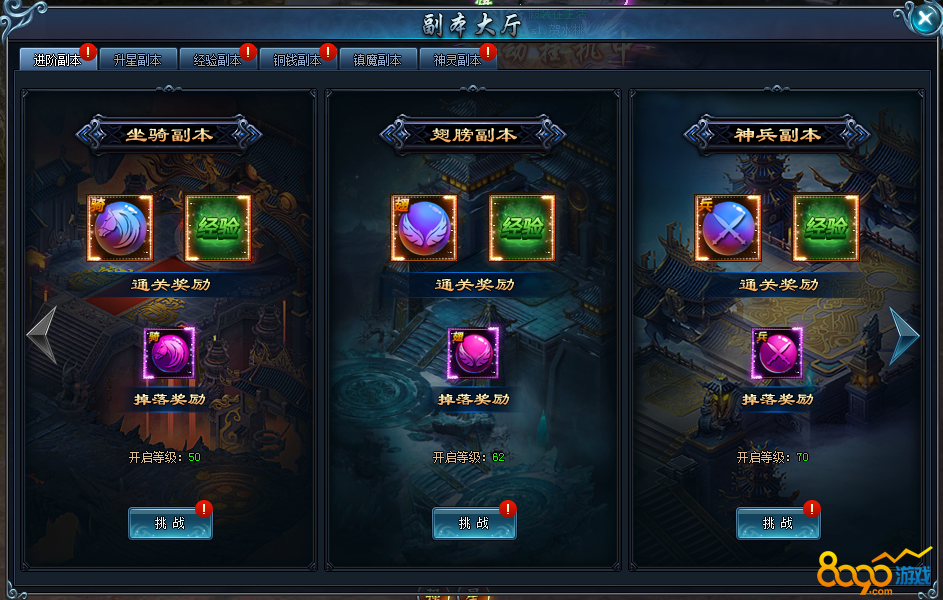This screenshot has height=600, width=943.
Task: Click the mount orb reward icon under 坐骑副本
Action: [x=120, y=228]
